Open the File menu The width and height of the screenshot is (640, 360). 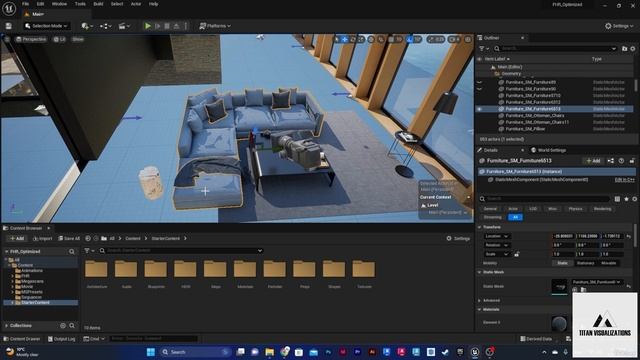pos(25,4)
